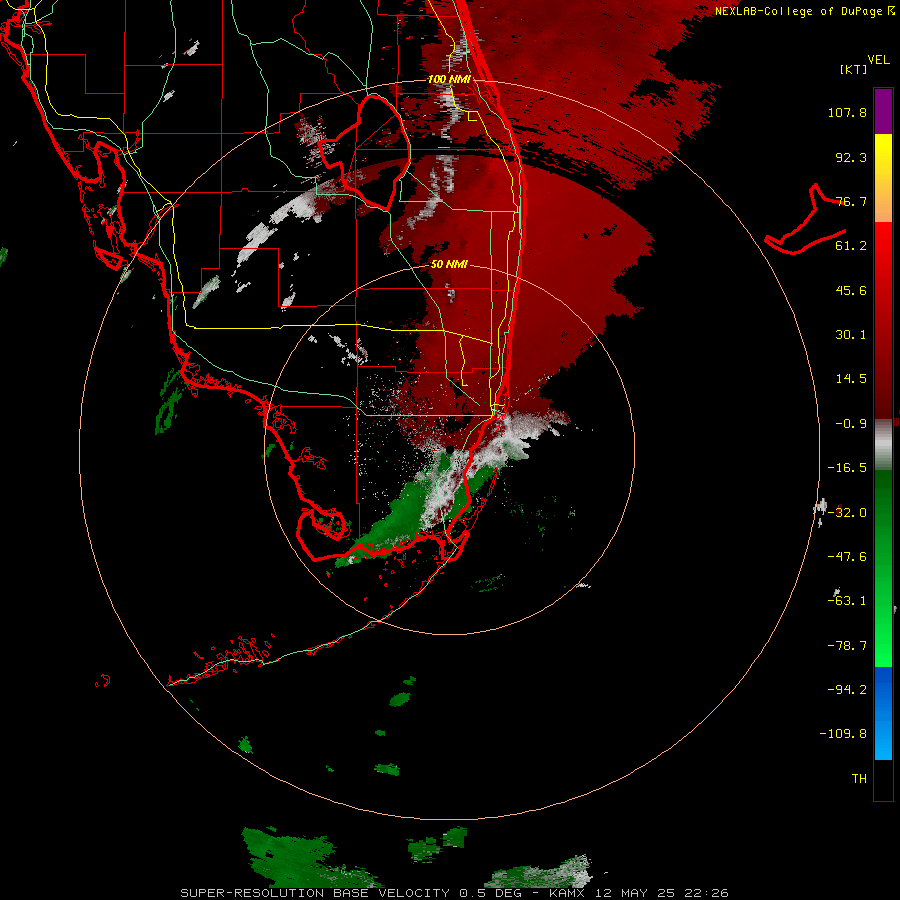Click the -32.0 scale label
This screenshot has width=900, height=900.
847,513
